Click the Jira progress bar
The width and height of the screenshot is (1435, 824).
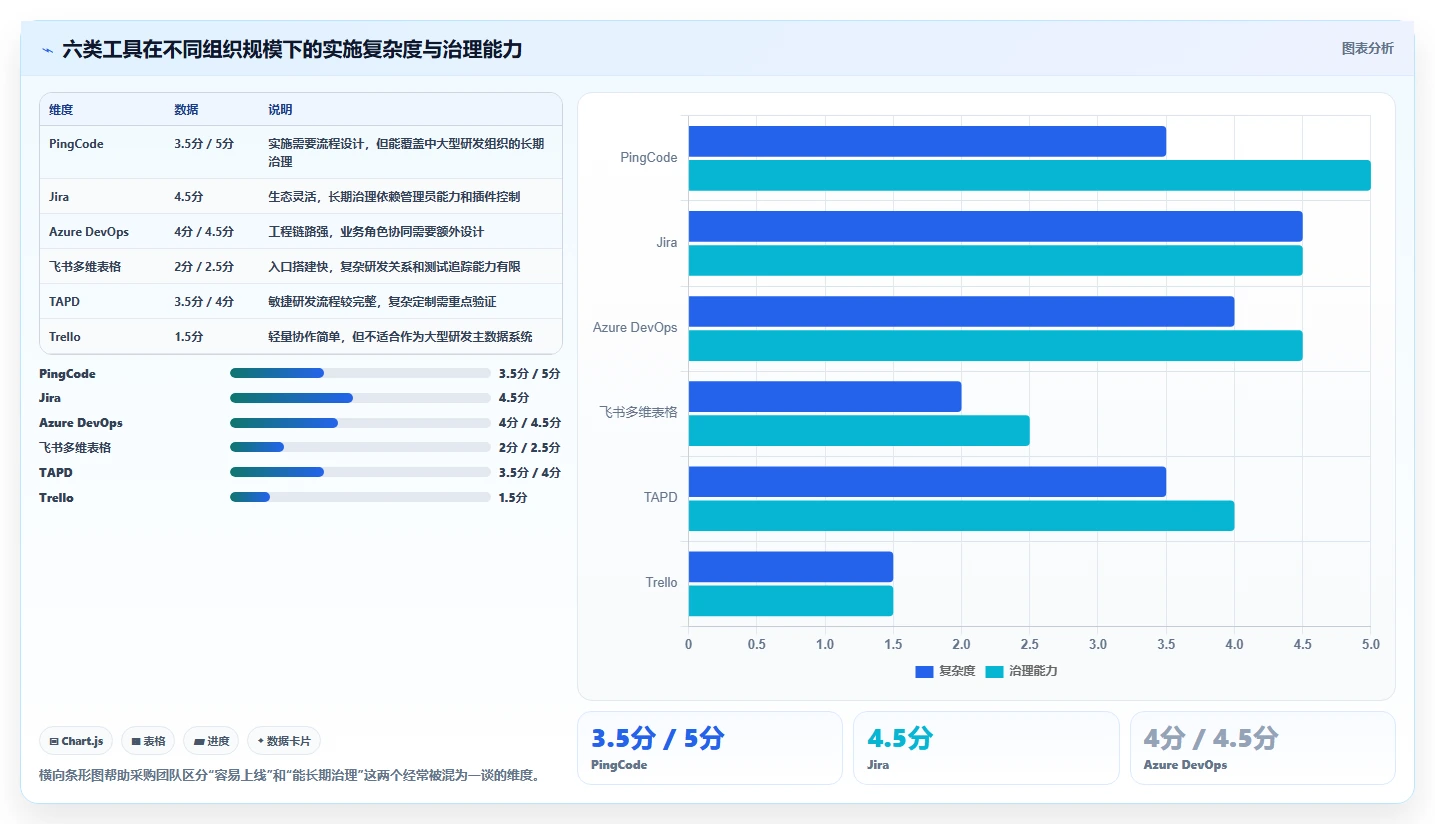[360, 398]
